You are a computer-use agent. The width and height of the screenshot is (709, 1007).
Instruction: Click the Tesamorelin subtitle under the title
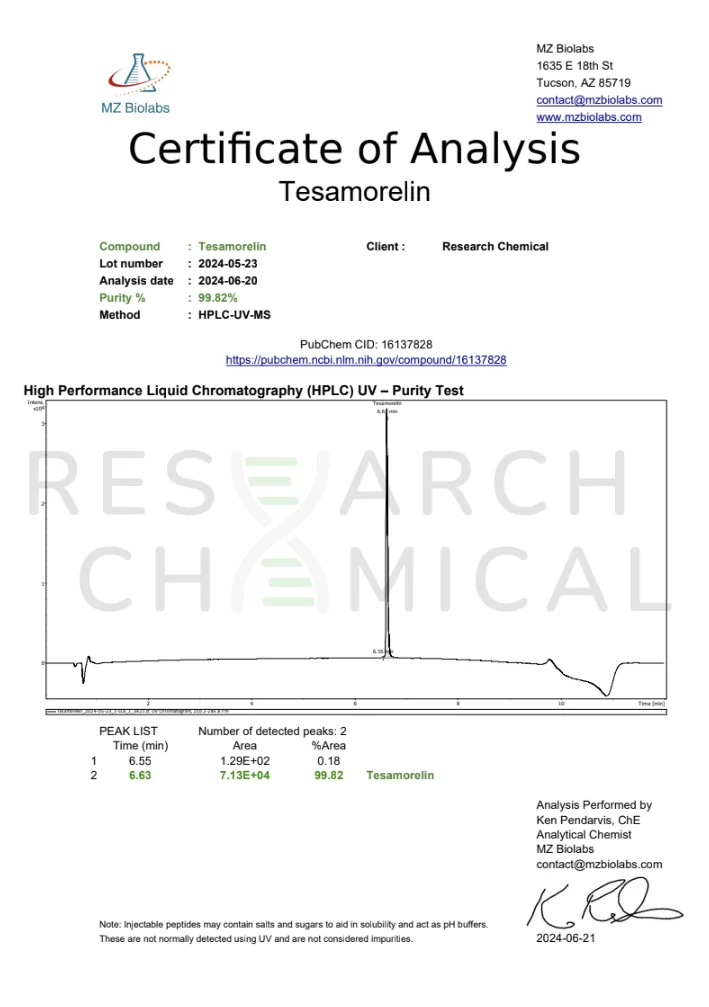[x=354, y=190]
